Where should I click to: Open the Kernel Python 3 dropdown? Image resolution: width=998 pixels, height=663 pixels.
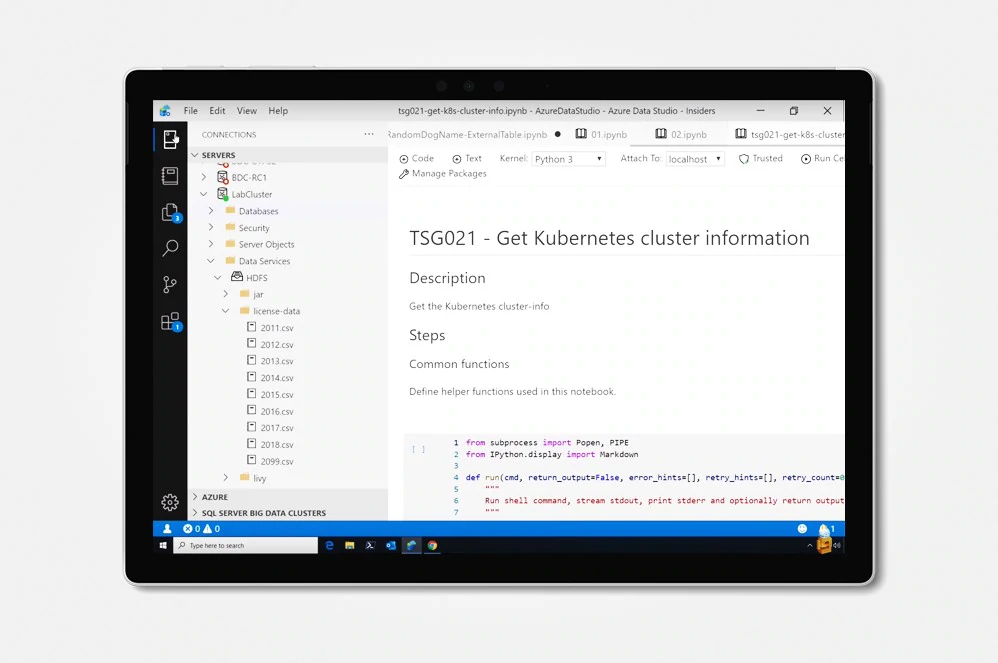point(568,159)
